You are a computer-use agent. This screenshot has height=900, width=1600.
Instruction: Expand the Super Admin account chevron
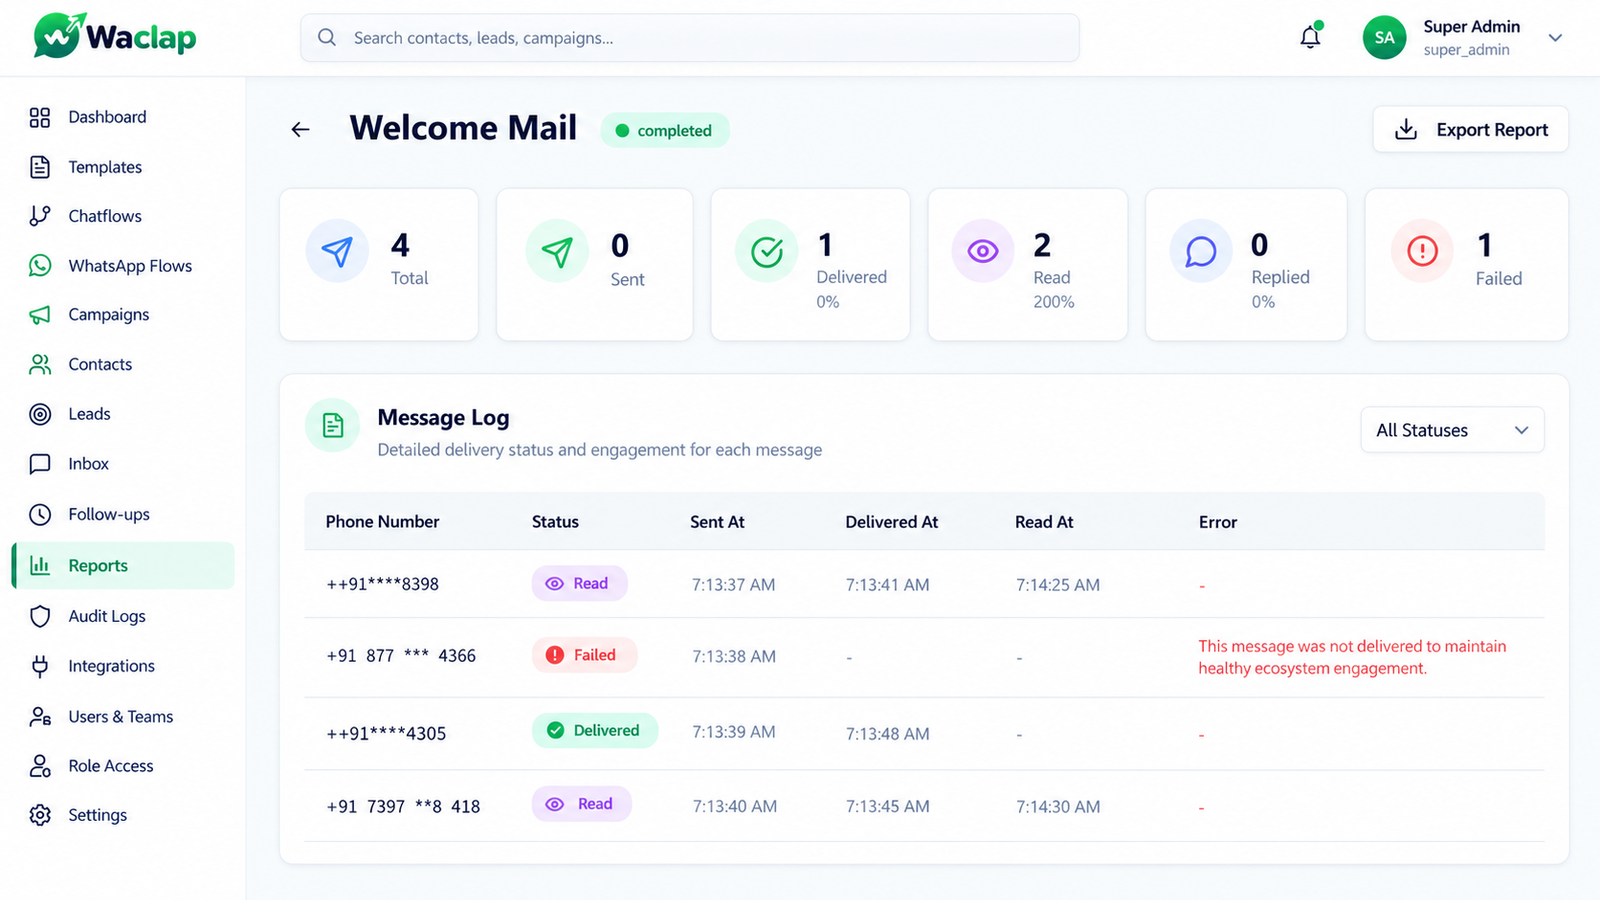pyautogui.click(x=1555, y=38)
